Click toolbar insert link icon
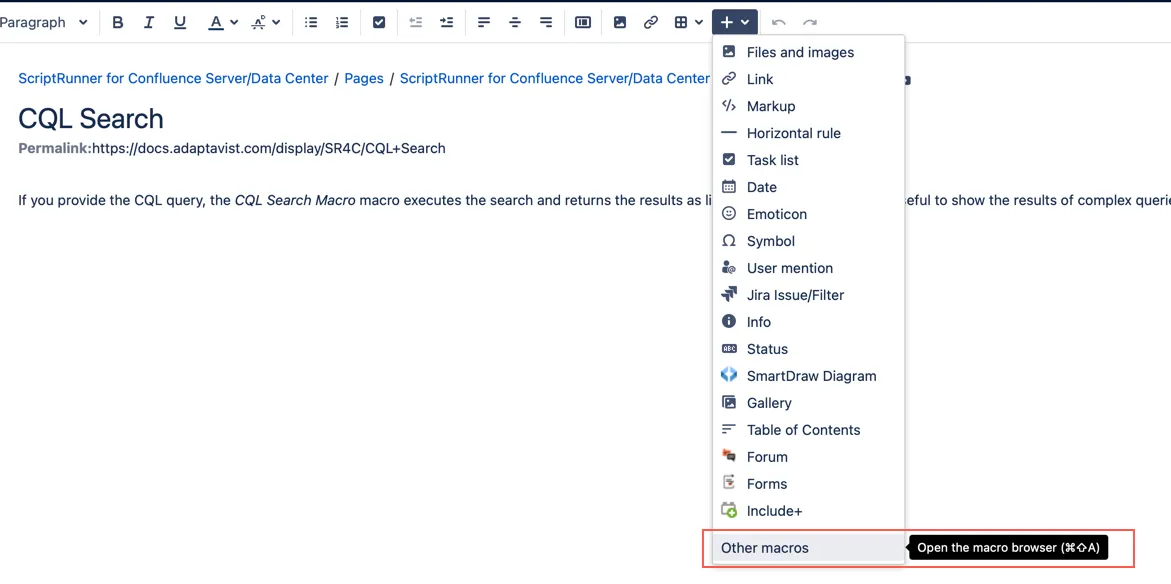 pos(650,22)
